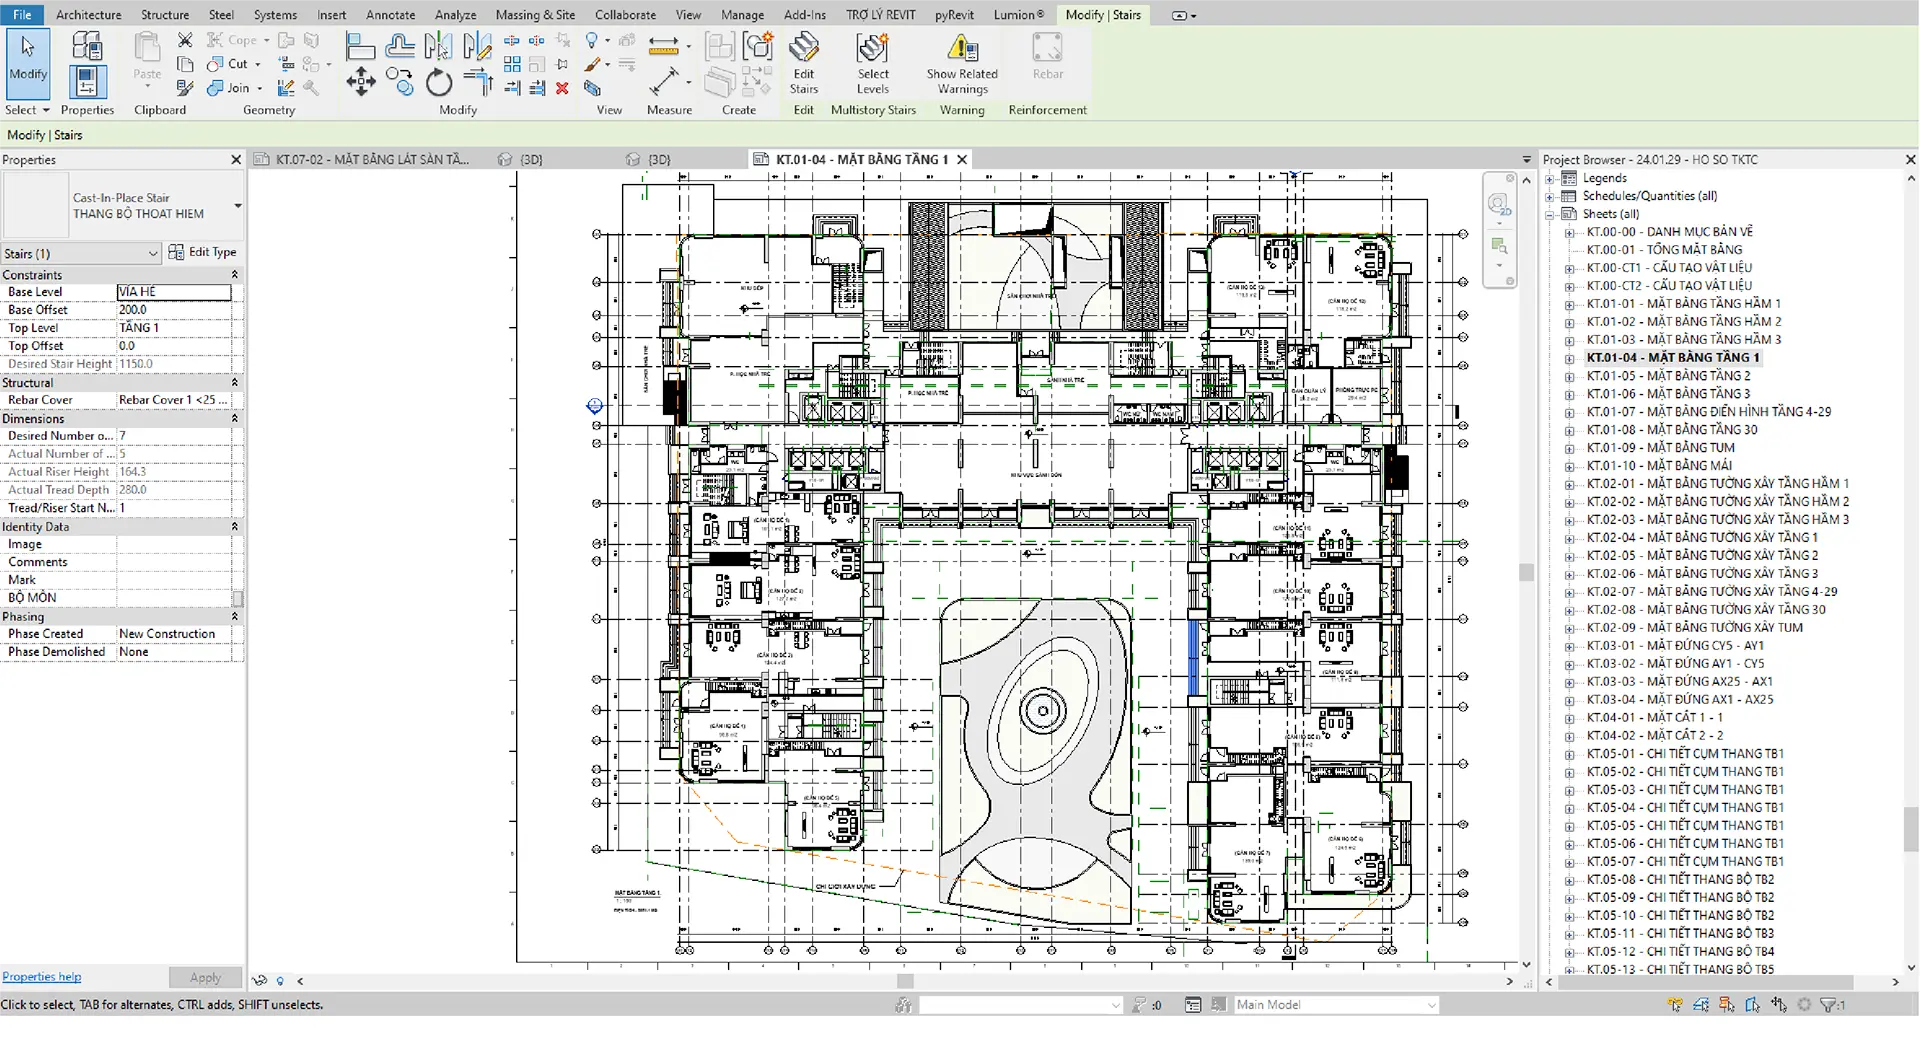Switch to the pyRevit ribbon tab

coord(954,15)
